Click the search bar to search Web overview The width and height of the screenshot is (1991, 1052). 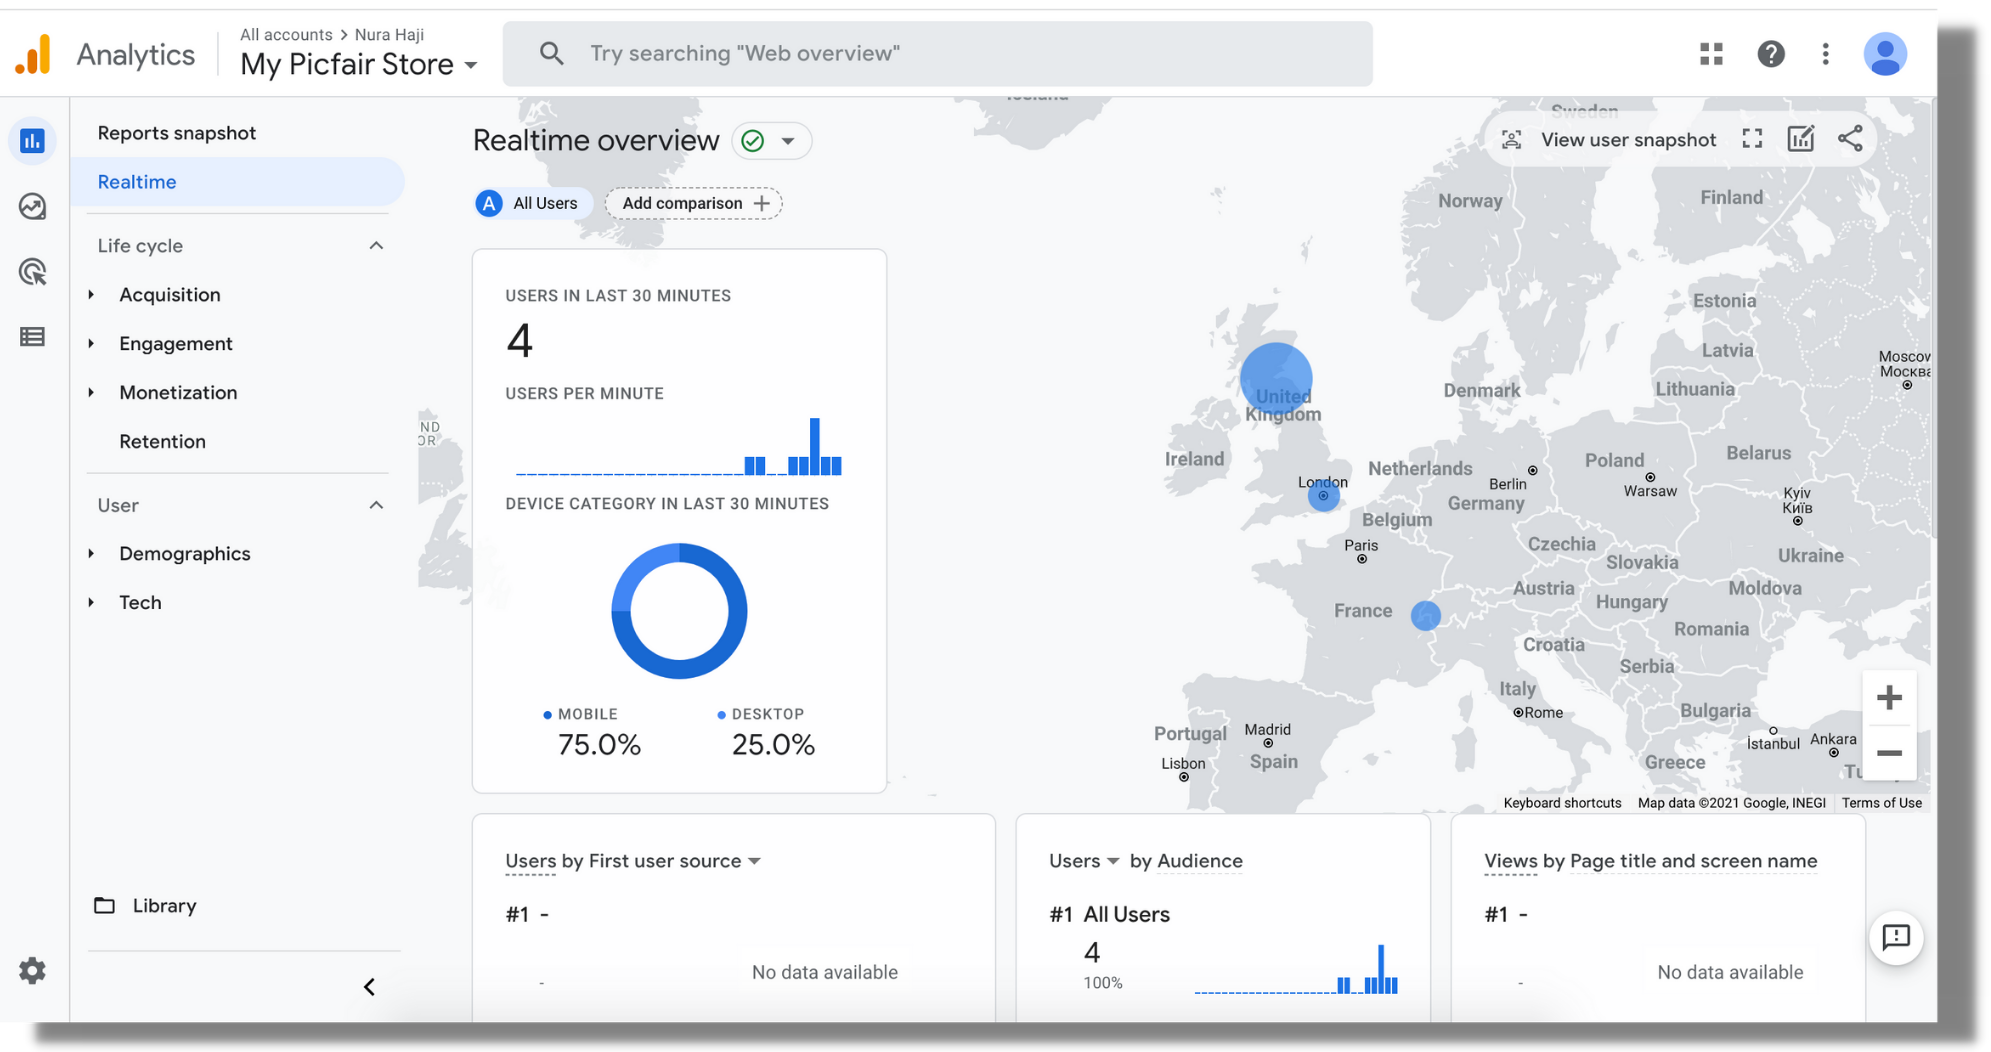click(x=938, y=53)
